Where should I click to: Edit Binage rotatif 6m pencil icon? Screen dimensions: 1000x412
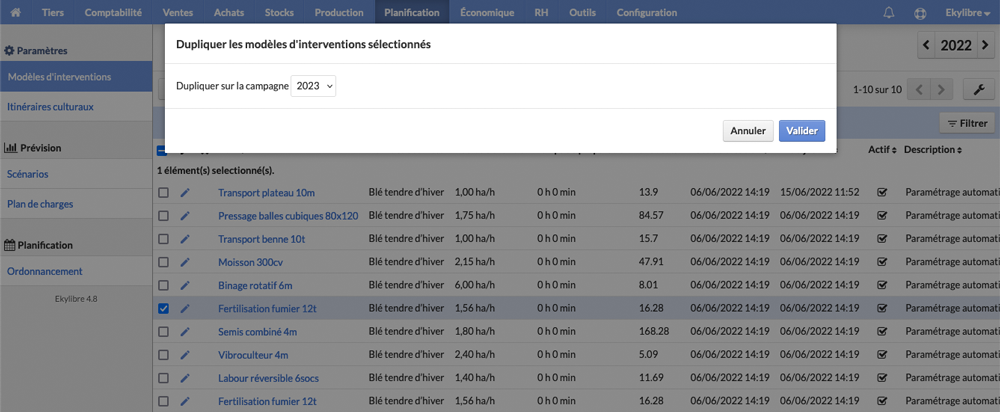(x=185, y=285)
